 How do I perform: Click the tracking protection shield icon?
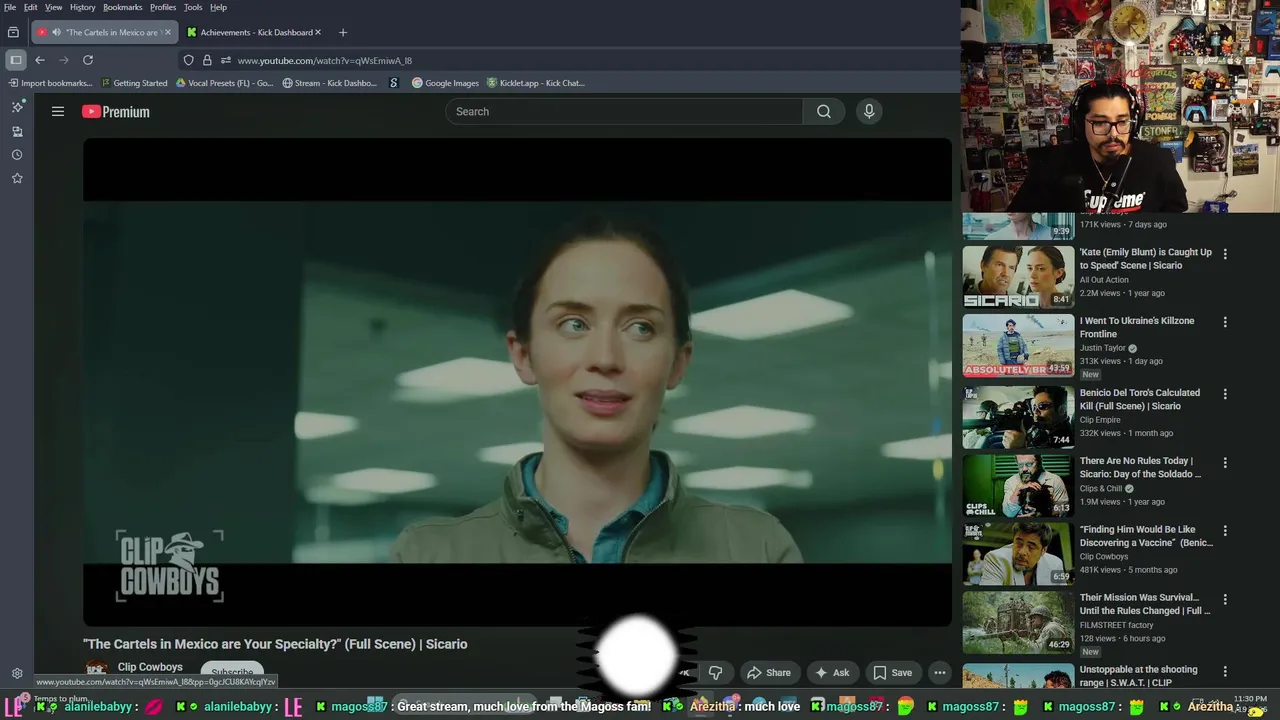(188, 60)
